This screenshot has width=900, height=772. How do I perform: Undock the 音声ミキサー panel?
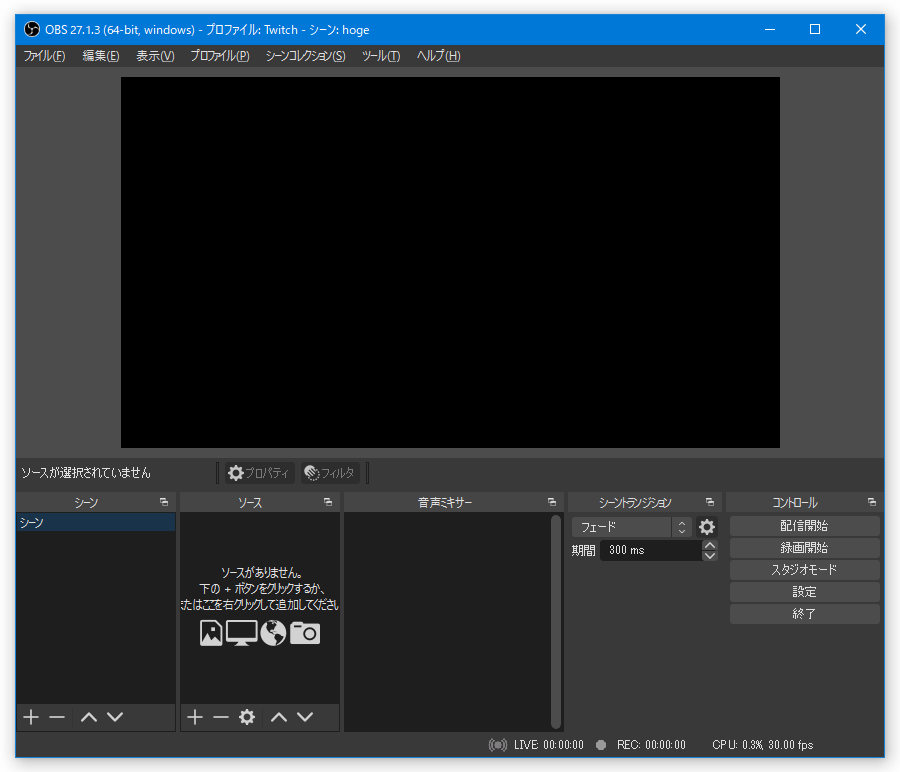[552, 502]
